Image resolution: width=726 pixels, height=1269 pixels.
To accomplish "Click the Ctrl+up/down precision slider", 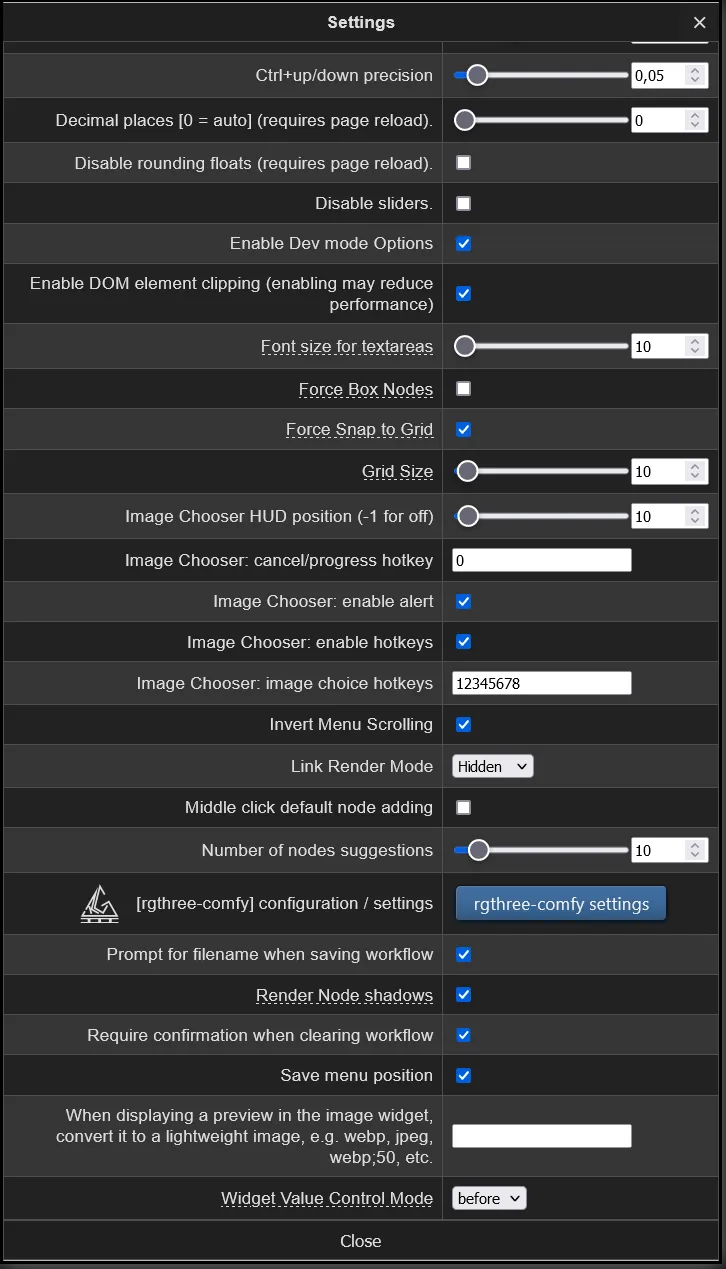I will (541, 75).
